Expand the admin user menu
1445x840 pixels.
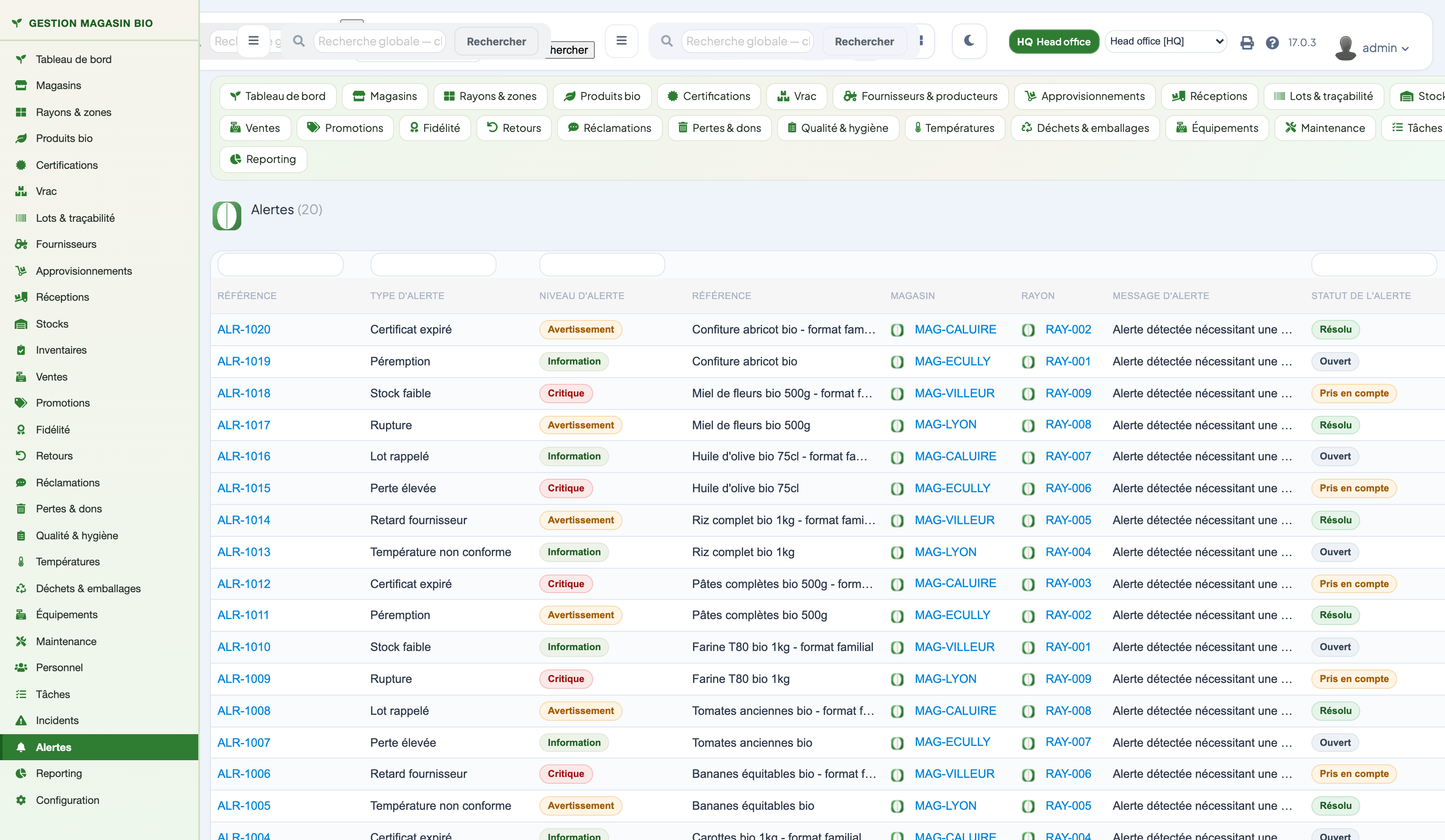coord(1372,47)
